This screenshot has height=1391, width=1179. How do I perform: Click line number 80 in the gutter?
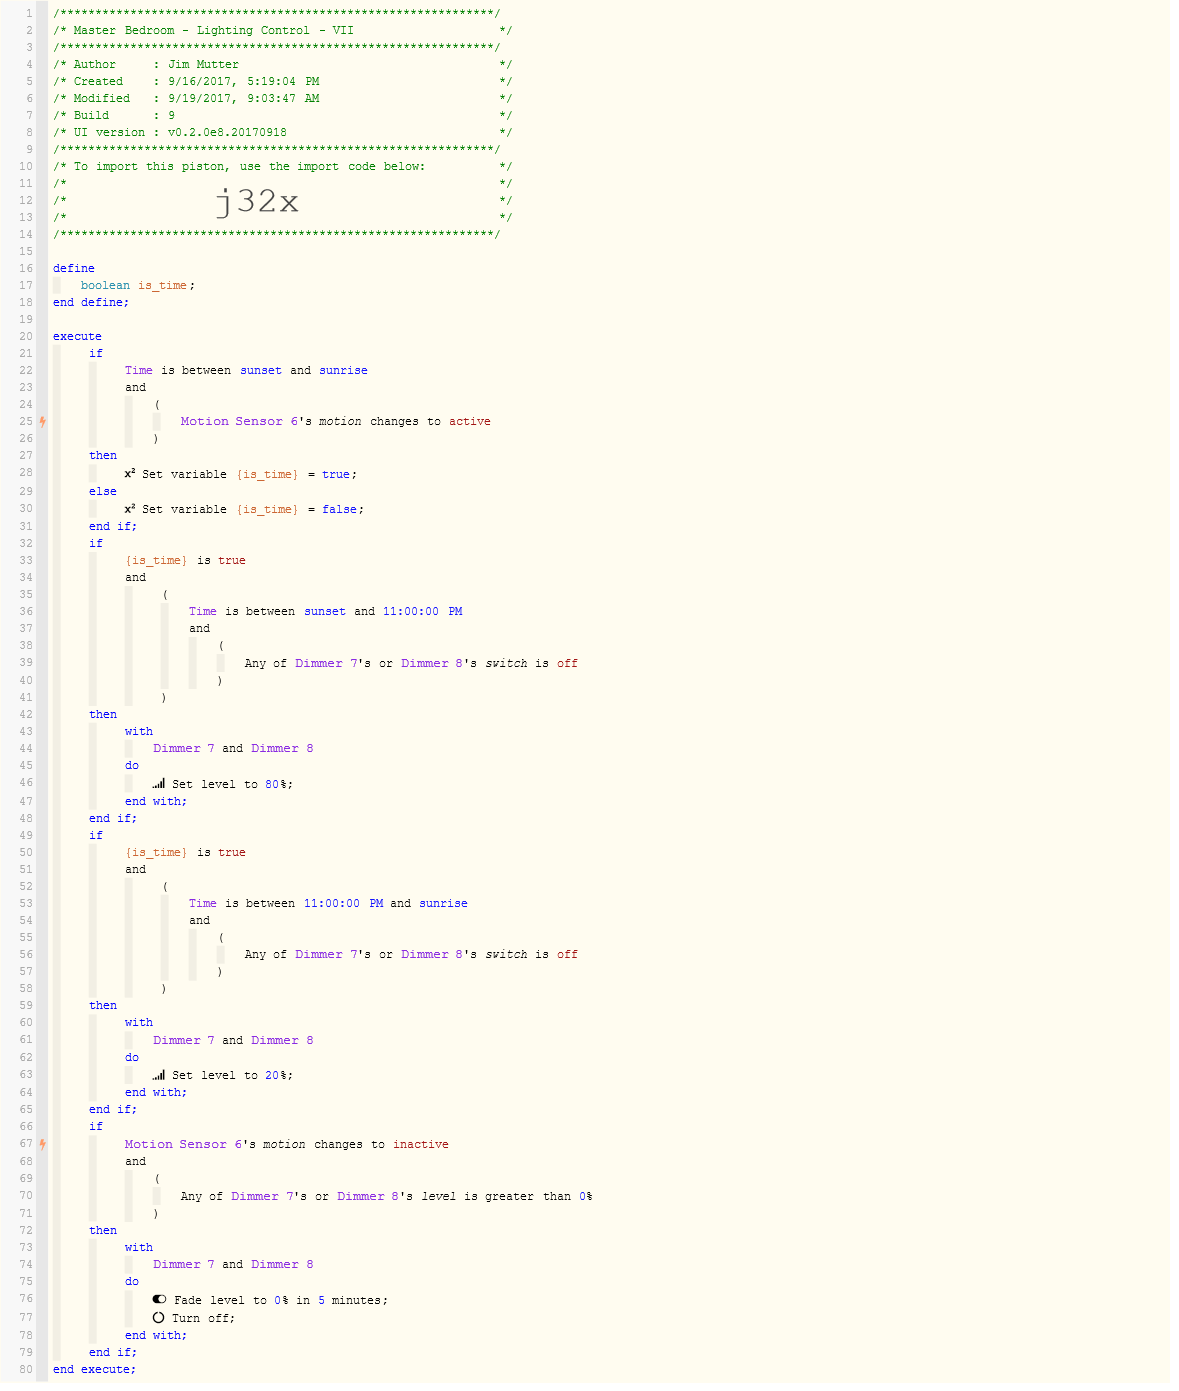click(x=26, y=1369)
